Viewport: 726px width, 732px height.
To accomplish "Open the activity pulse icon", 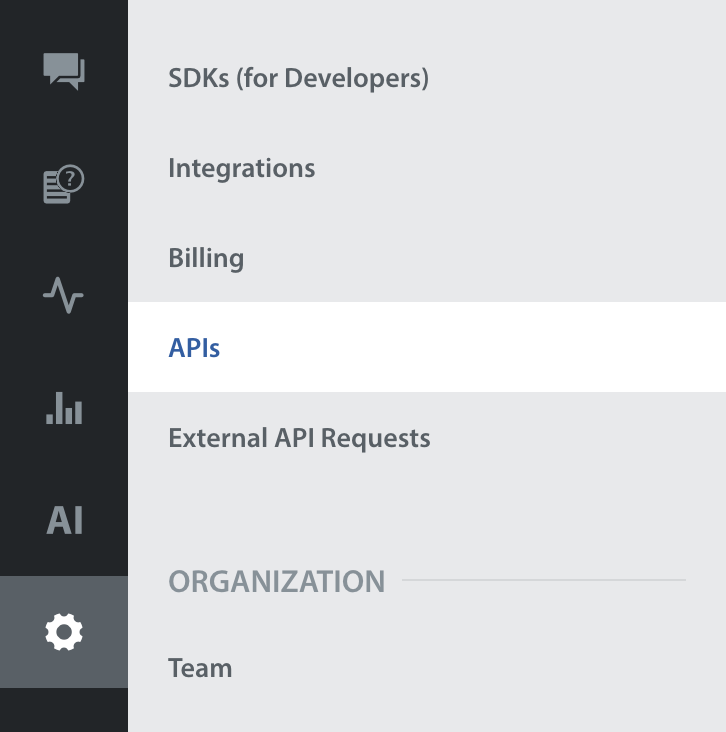I will click(64, 297).
